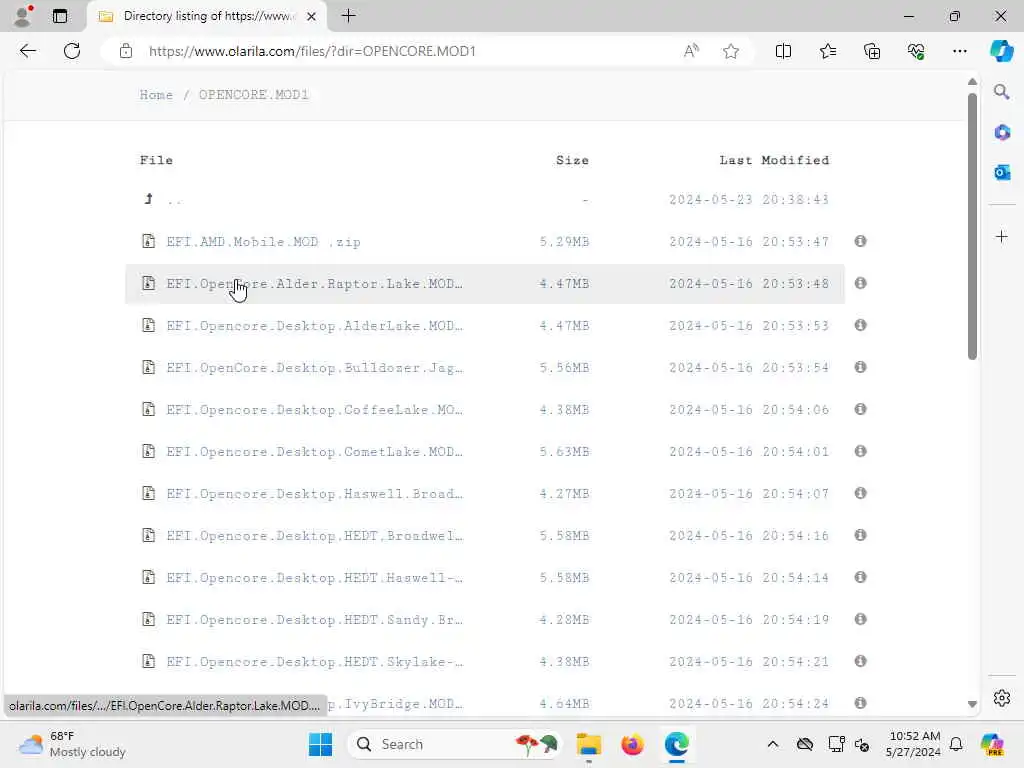Open File Explorer from taskbar
The height and width of the screenshot is (768, 1024).
pyautogui.click(x=588, y=744)
